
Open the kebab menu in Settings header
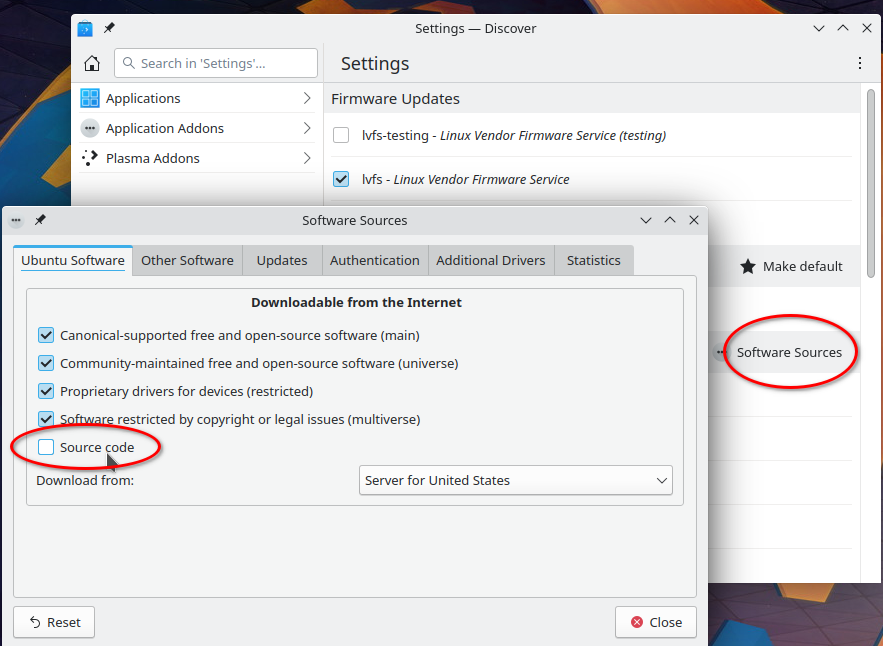click(x=859, y=63)
